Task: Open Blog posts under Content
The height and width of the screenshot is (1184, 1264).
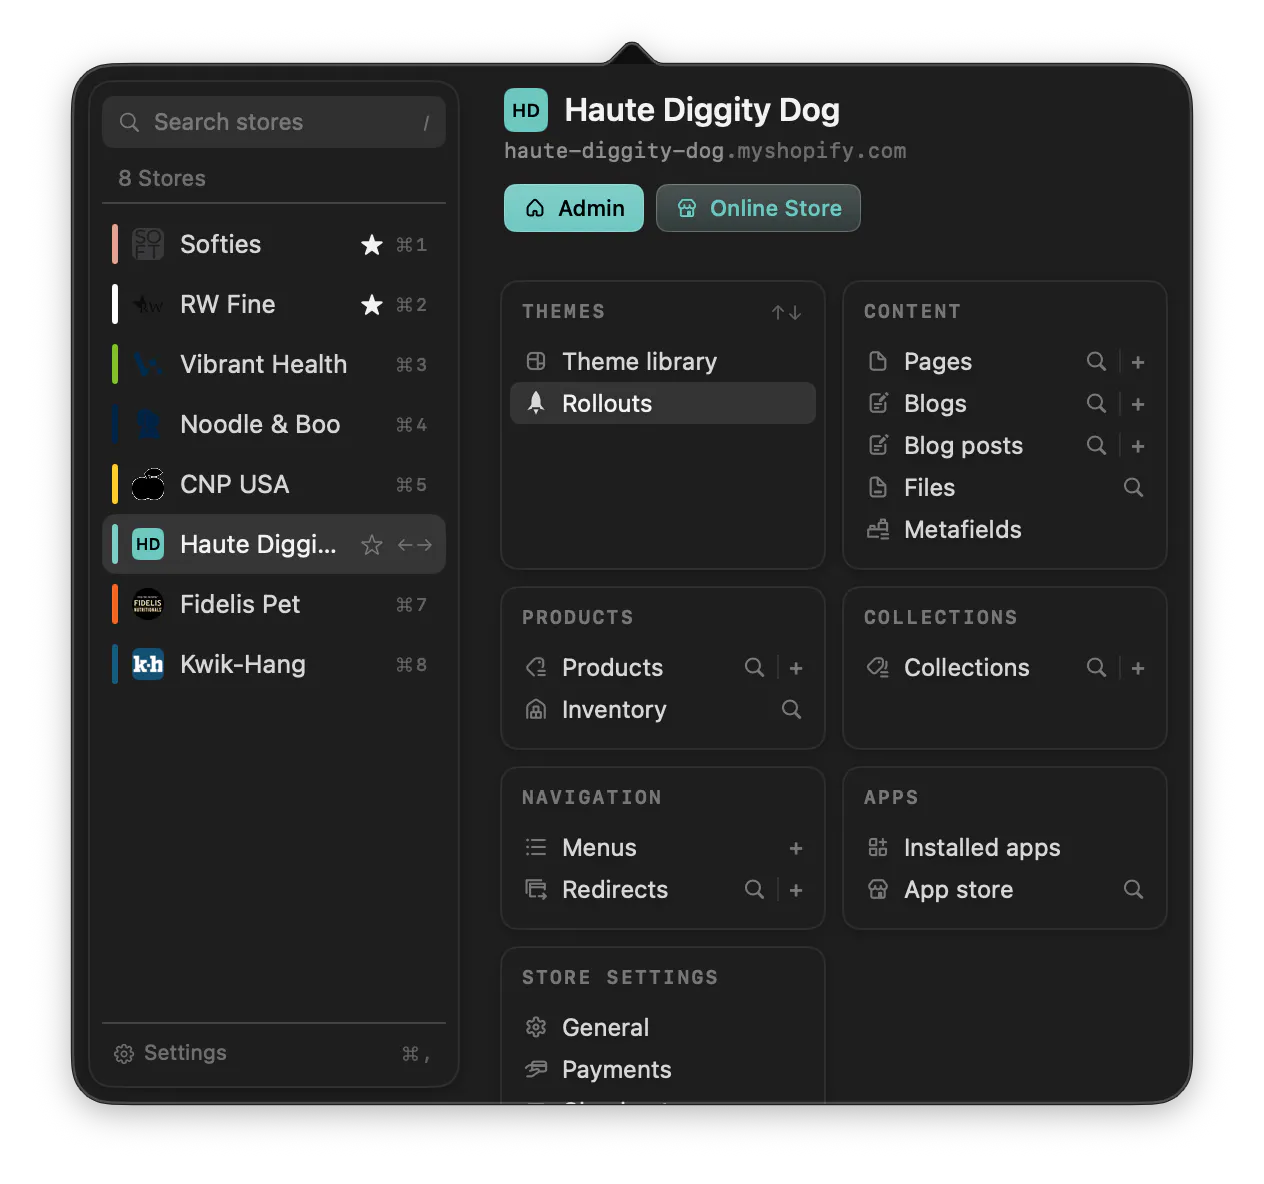Action: [x=963, y=445]
